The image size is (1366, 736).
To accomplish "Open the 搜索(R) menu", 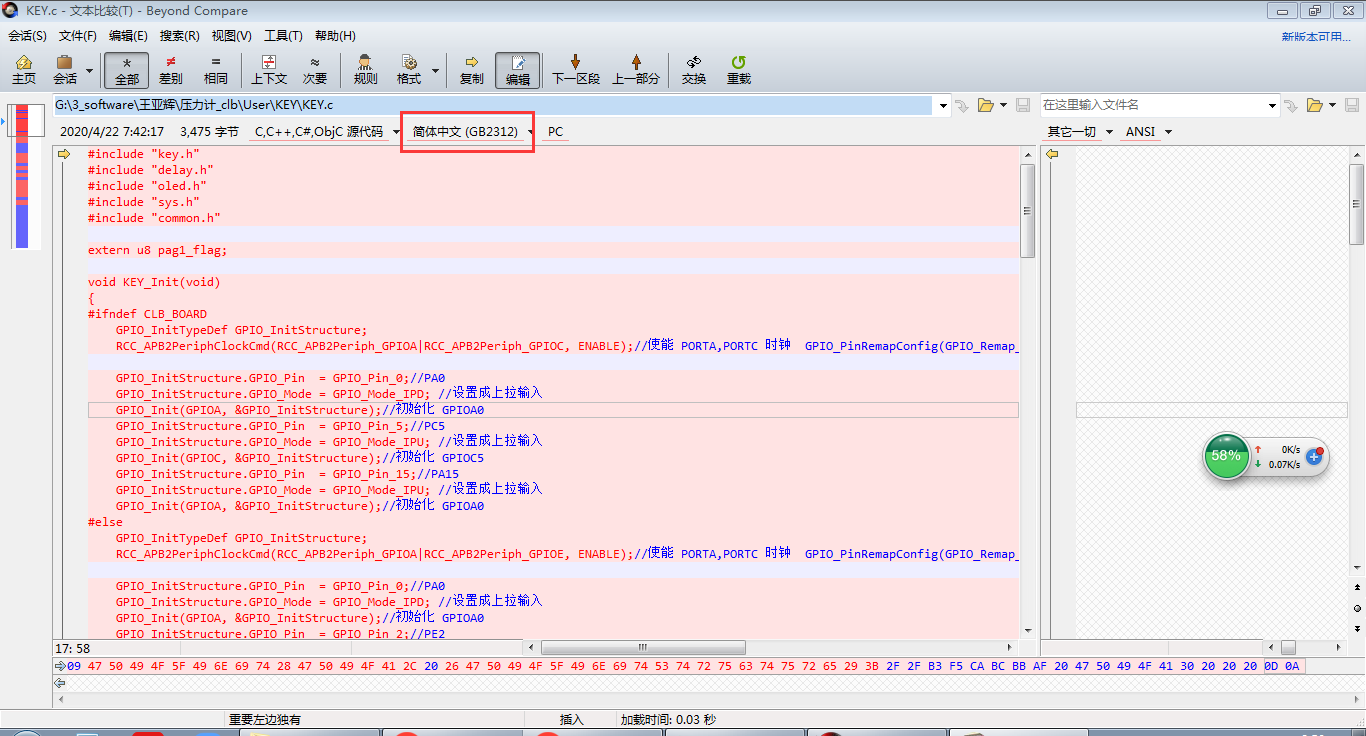I will [x=180, y=35].
